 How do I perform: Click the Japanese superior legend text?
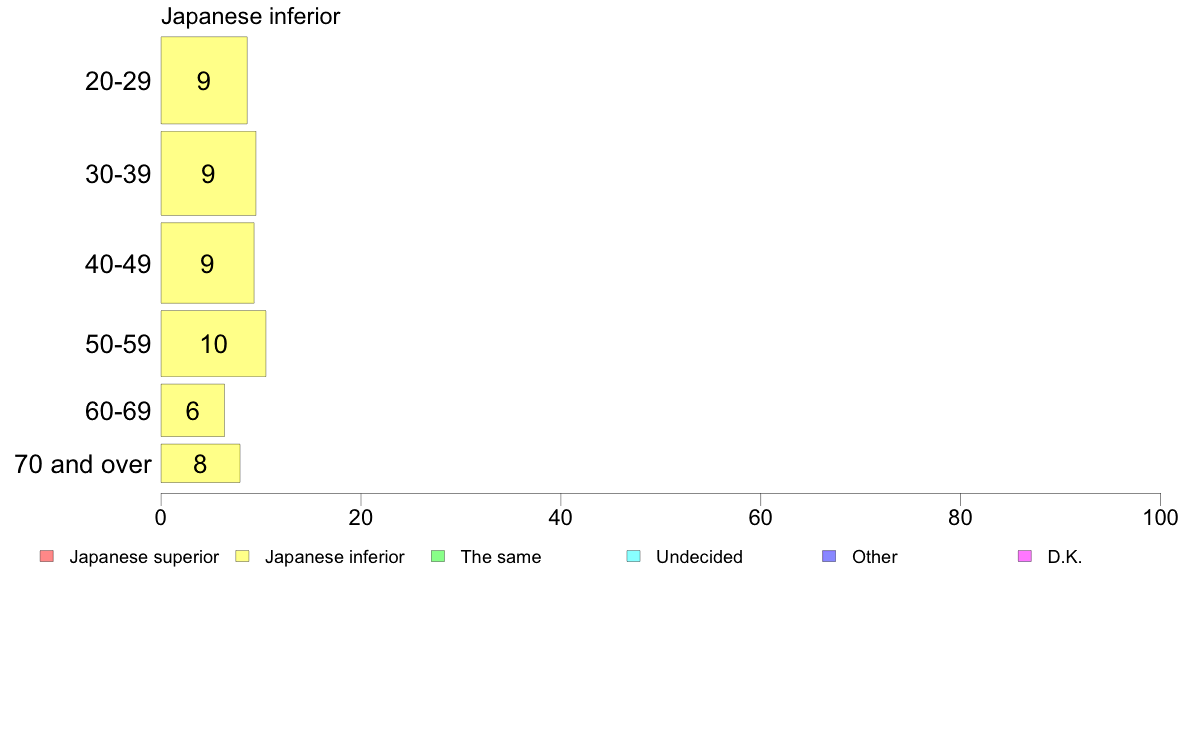point(144,557)
